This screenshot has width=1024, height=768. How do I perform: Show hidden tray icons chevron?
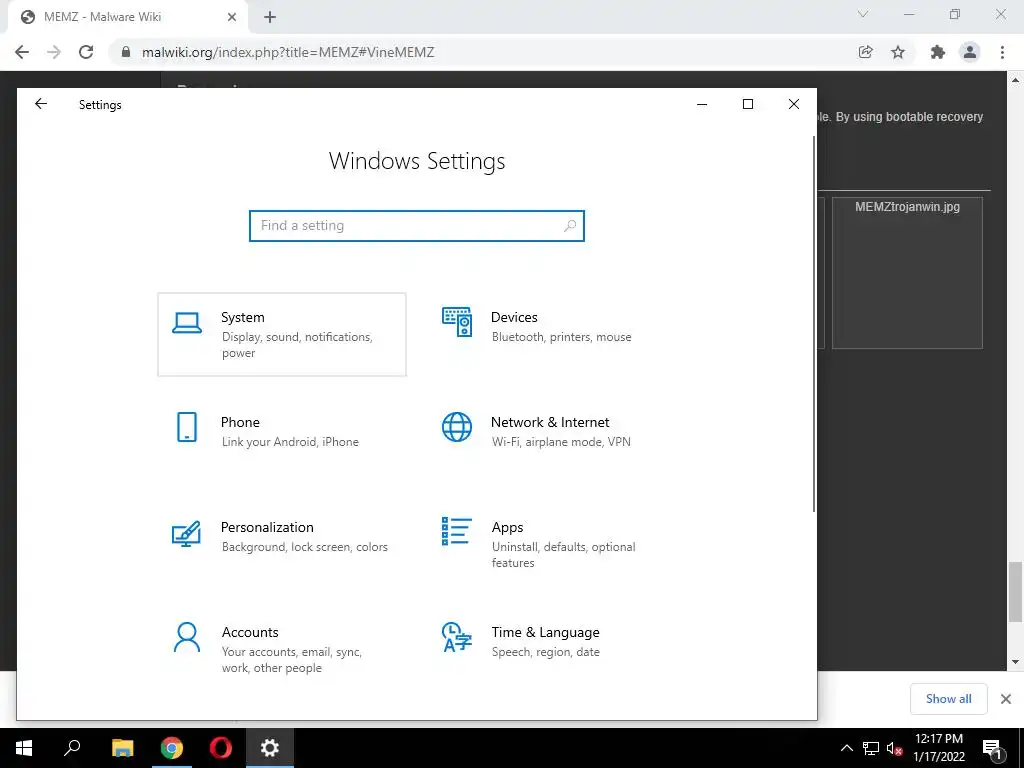coord(846,748)
